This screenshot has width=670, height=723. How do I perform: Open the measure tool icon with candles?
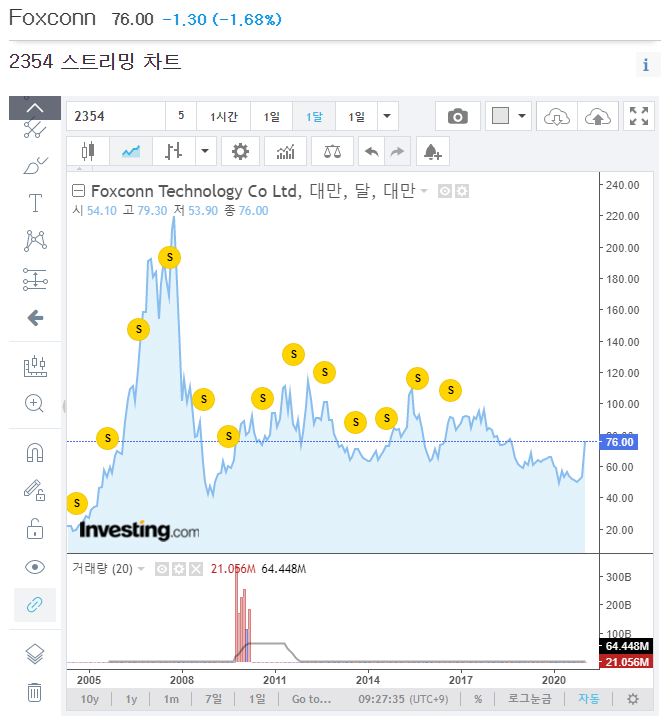coord(35,367)
